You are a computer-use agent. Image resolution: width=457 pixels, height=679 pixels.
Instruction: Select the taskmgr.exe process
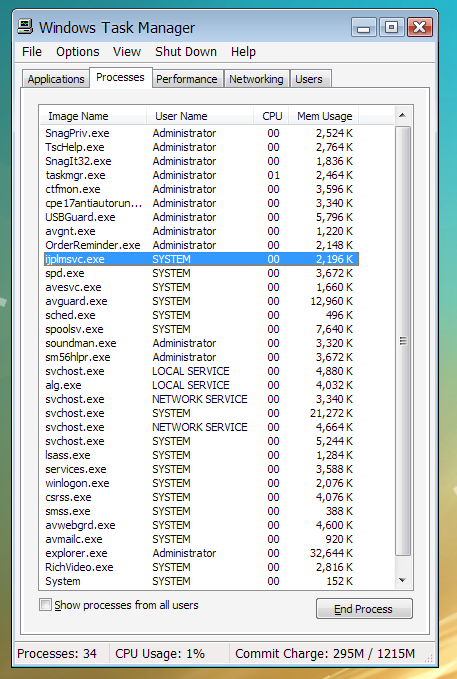(201, 175)
